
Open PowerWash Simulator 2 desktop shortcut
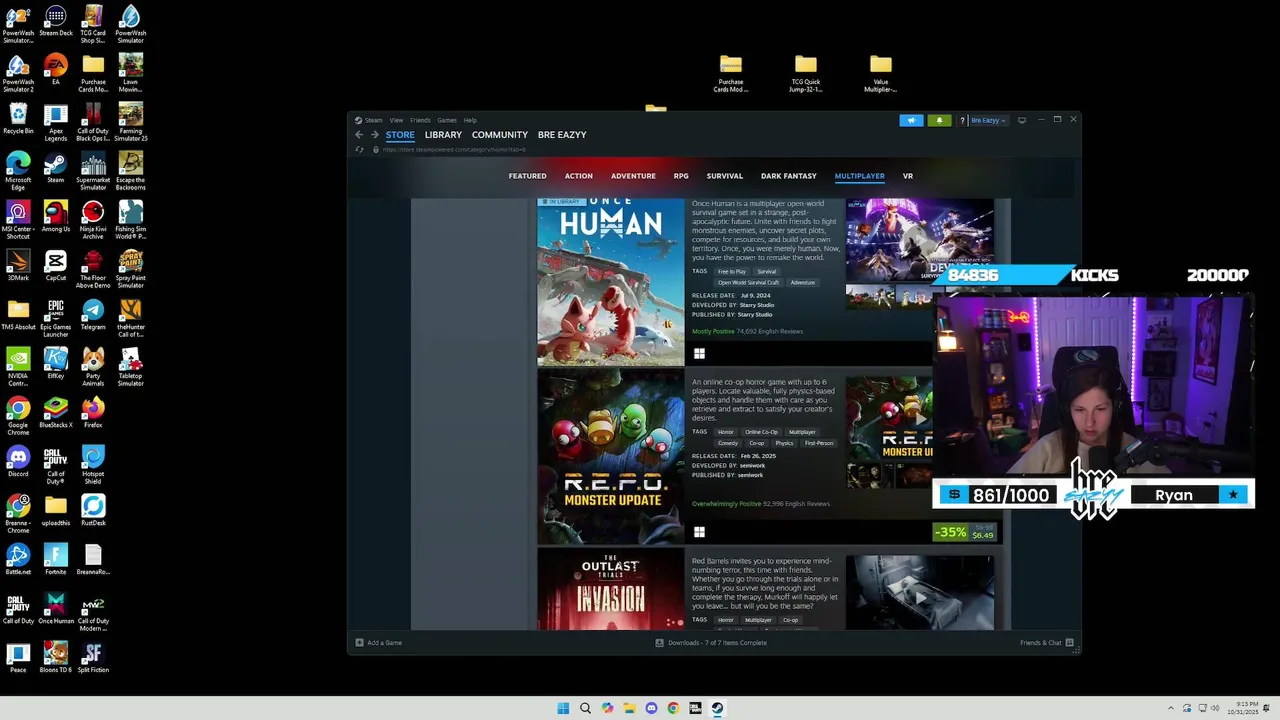[x=18, y=73]
